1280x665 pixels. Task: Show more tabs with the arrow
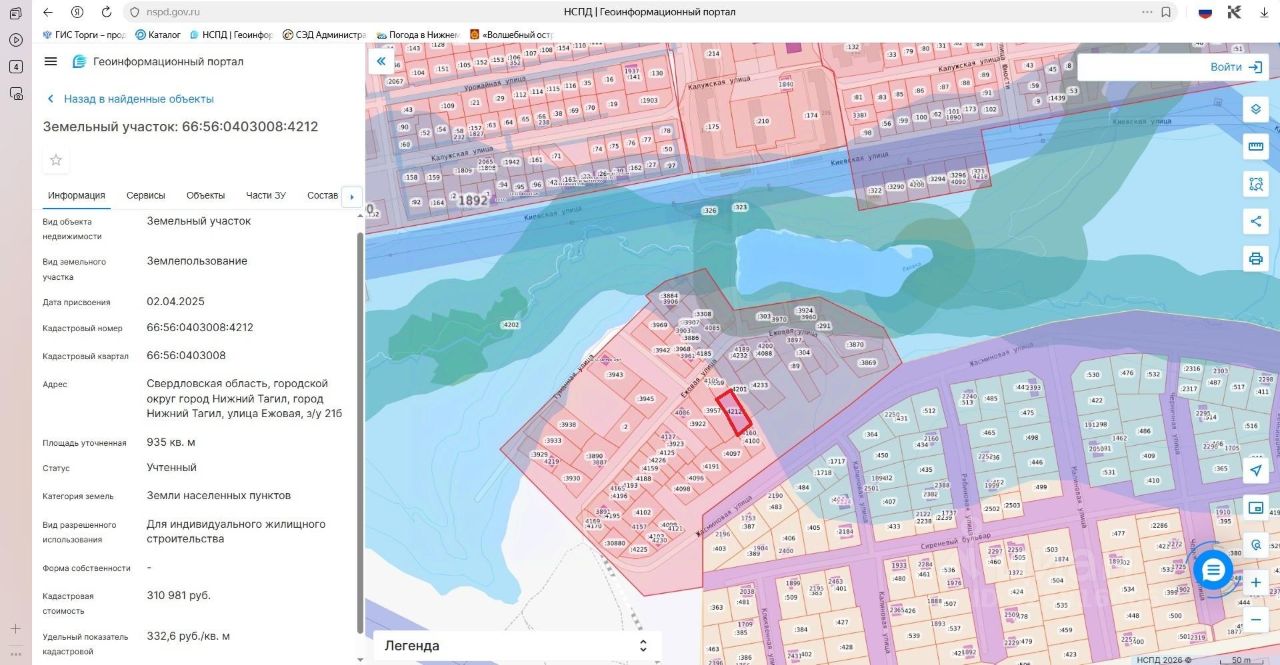pos(350,196)
